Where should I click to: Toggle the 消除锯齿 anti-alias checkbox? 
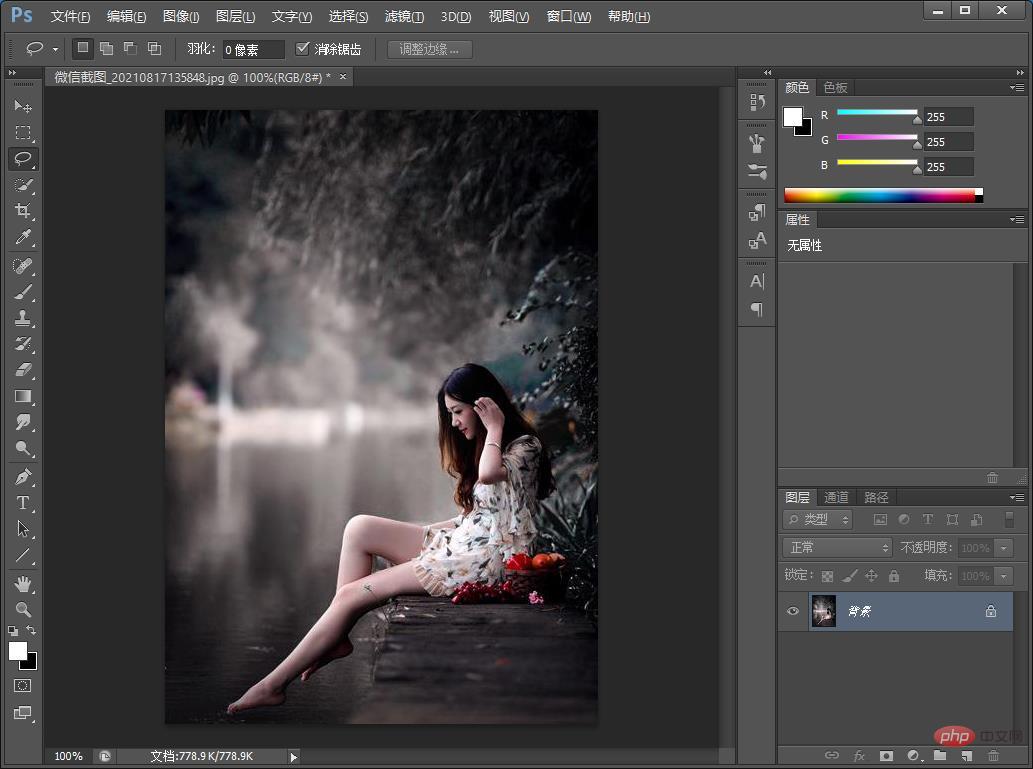tap(303, 48)
